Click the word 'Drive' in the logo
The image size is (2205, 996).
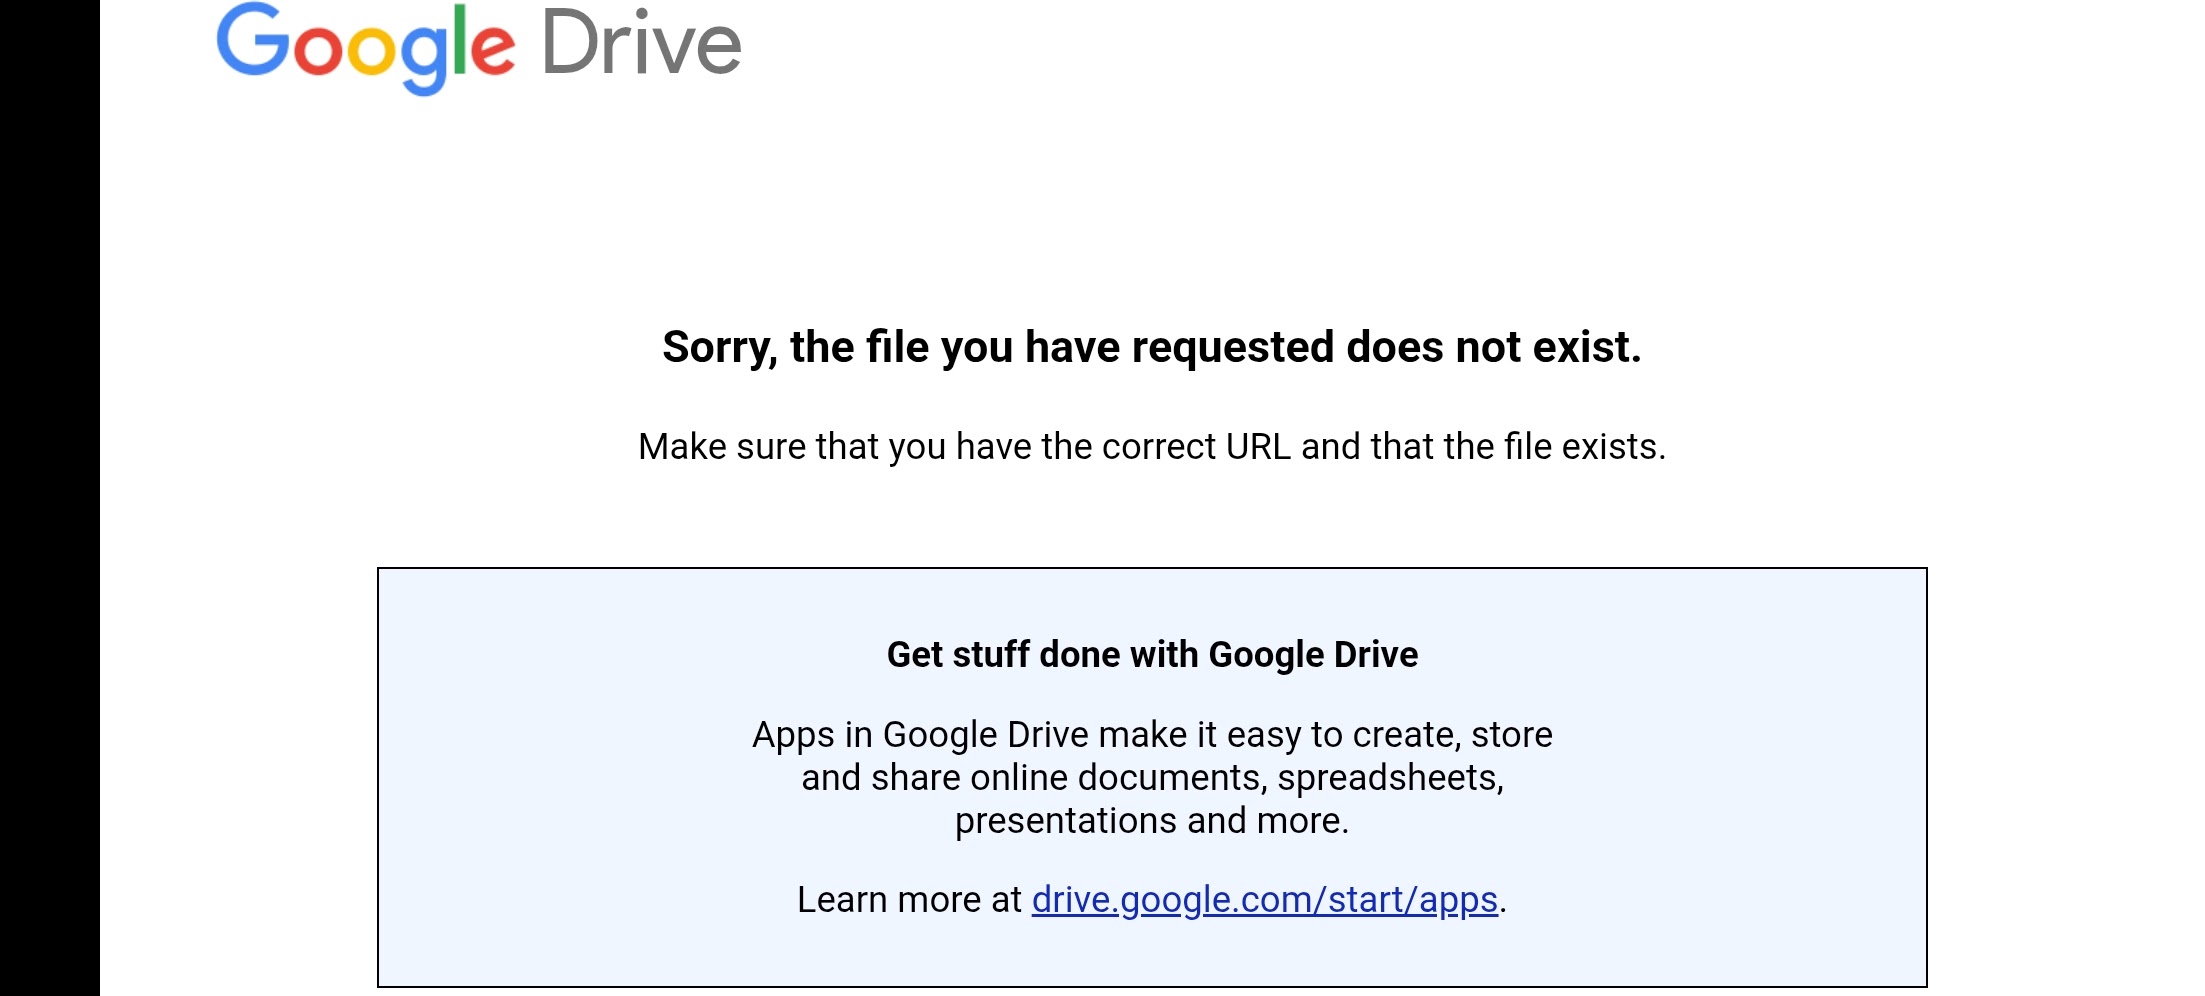[x=641, y=44]
